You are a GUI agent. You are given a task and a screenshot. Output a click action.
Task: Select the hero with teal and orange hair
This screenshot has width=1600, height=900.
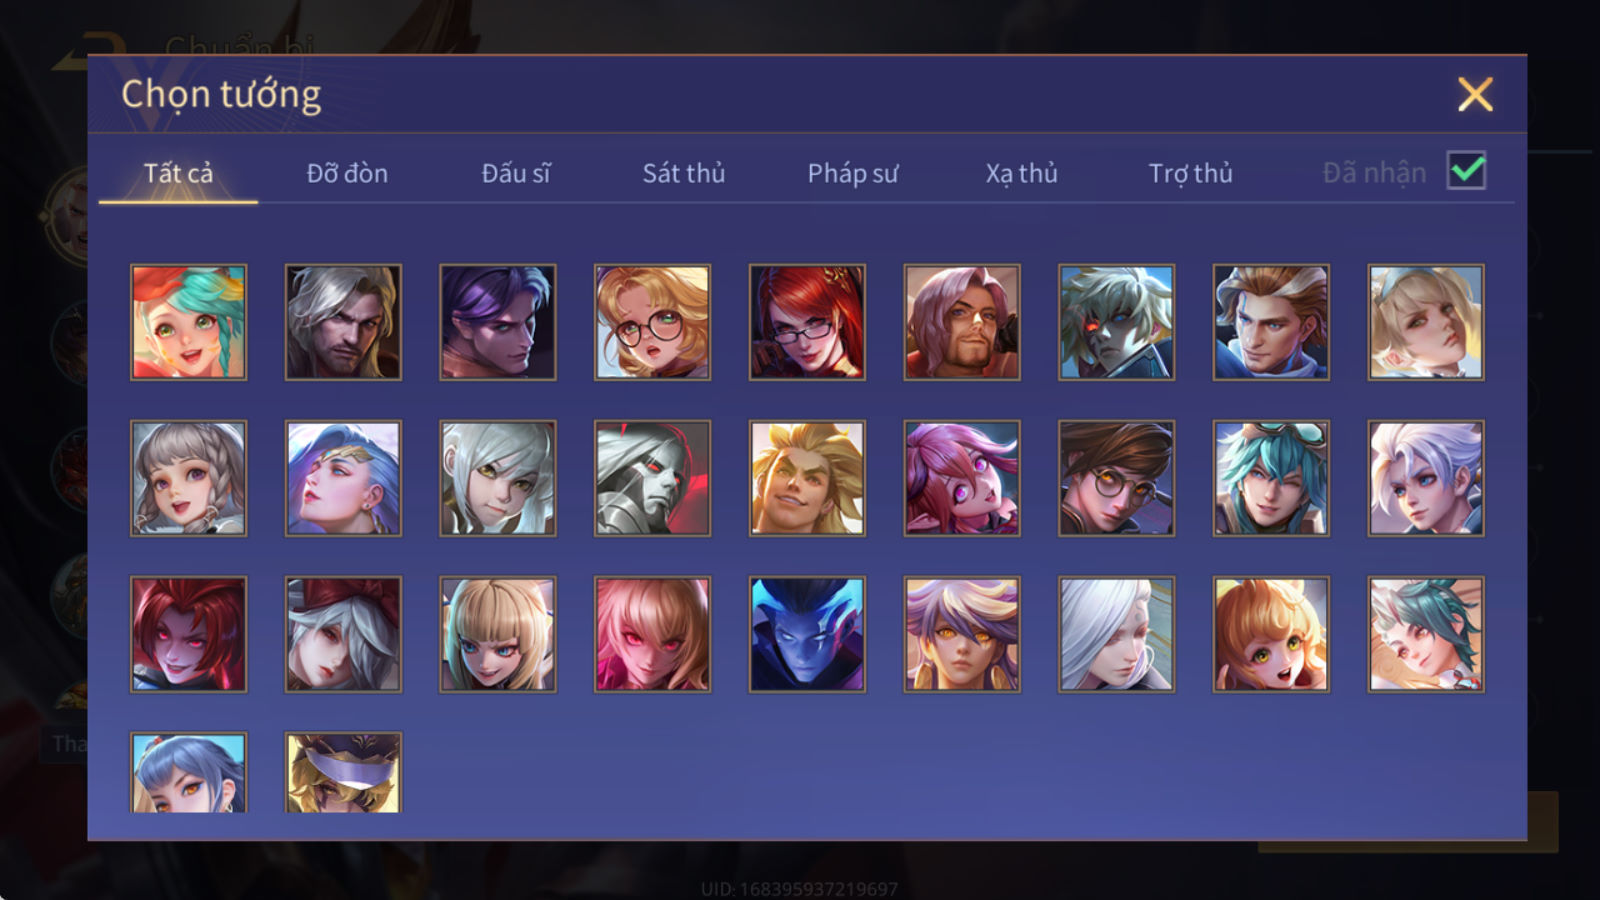188,322
